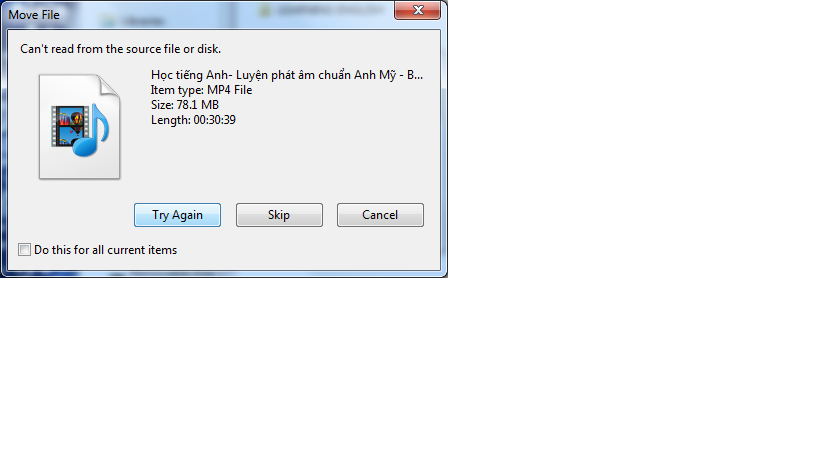Cancel the move operation
This screenshot has width=819, height=460.
(x=380, y=215)
